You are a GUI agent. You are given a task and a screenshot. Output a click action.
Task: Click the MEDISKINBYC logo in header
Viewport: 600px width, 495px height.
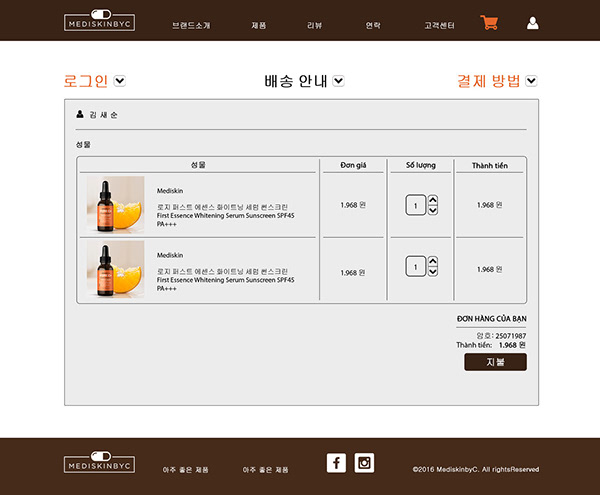pos(99,22)
